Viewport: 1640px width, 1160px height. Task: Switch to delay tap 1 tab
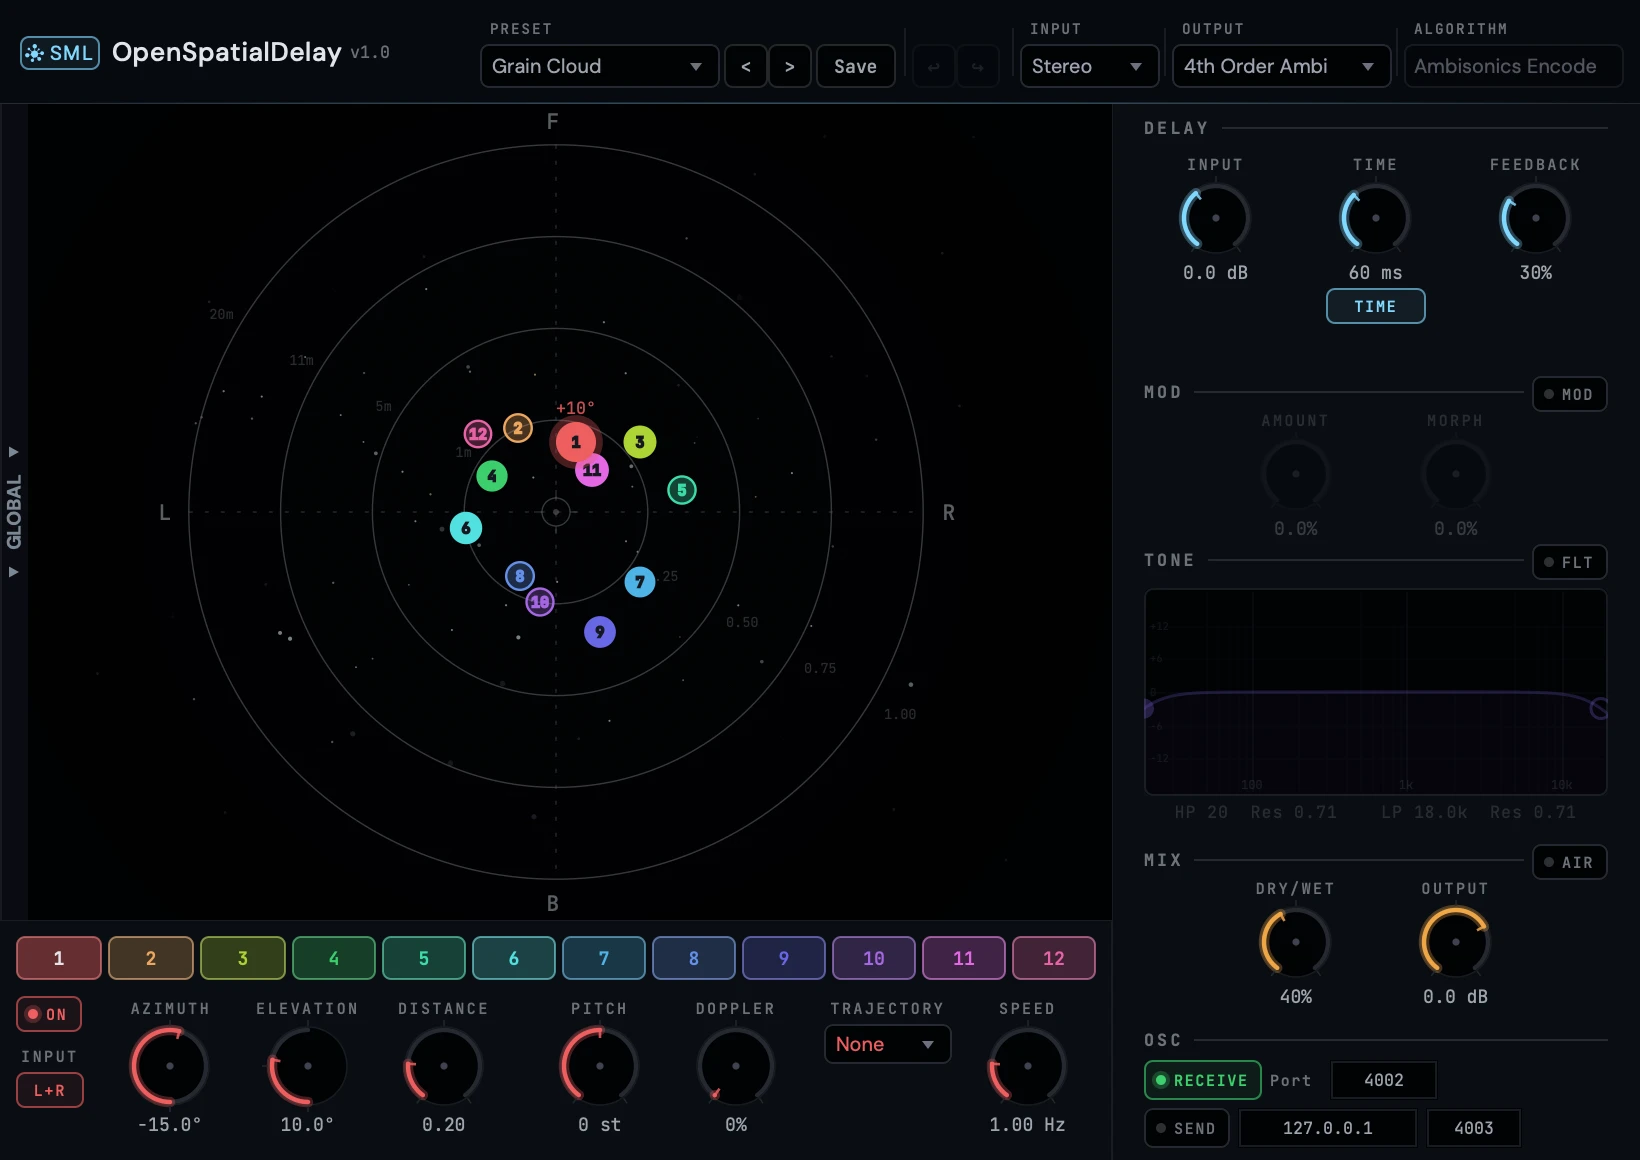point(59,958)
